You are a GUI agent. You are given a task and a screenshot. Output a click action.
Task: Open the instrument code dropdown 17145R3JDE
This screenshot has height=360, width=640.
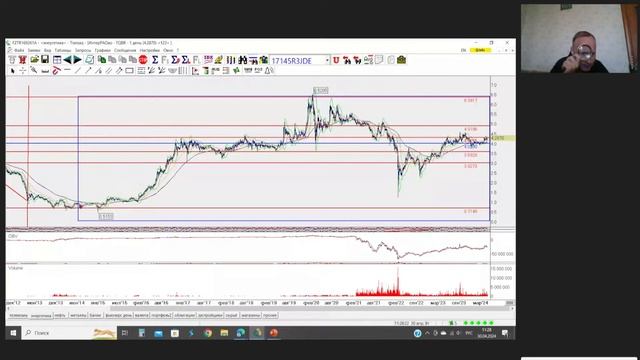point(327,60)
